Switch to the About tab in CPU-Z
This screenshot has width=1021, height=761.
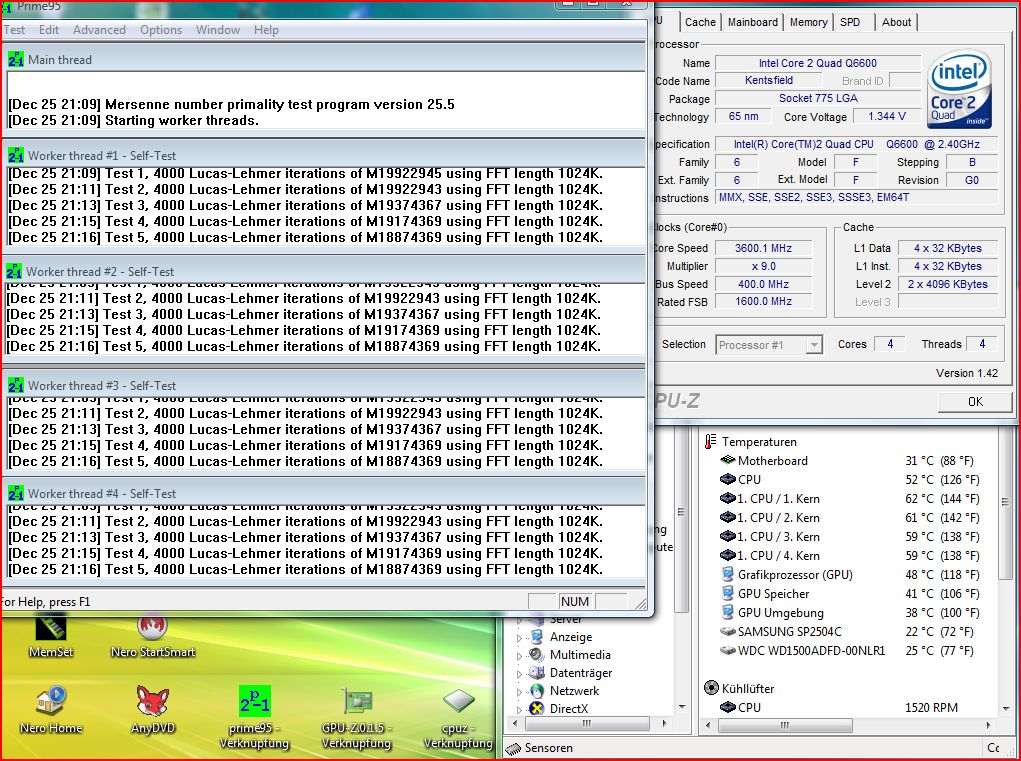(896, 22)
